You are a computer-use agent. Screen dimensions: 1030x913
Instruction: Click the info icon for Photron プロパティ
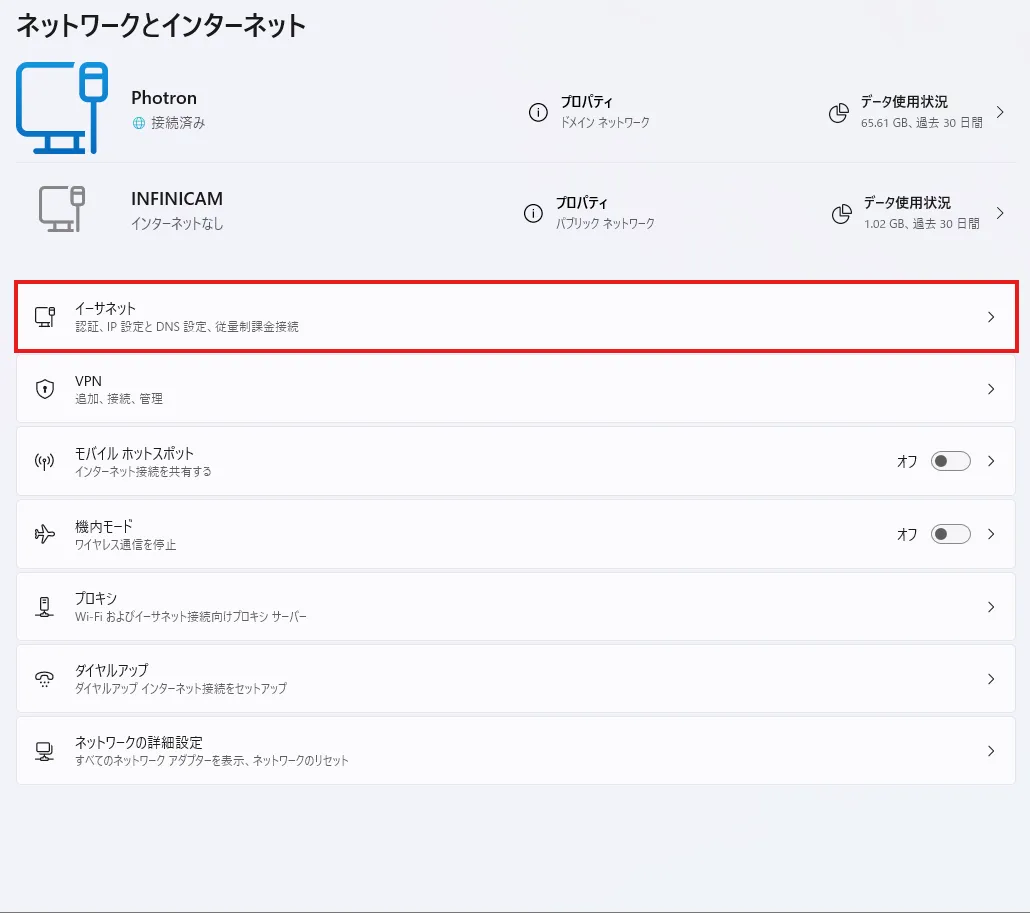click(538, 112)
